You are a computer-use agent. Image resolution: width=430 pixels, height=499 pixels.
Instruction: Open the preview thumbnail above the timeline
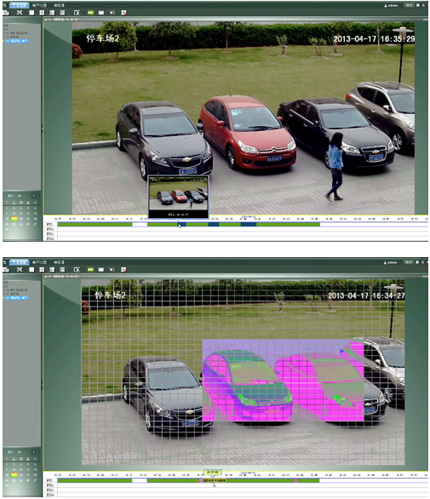[x=178, y=197]
